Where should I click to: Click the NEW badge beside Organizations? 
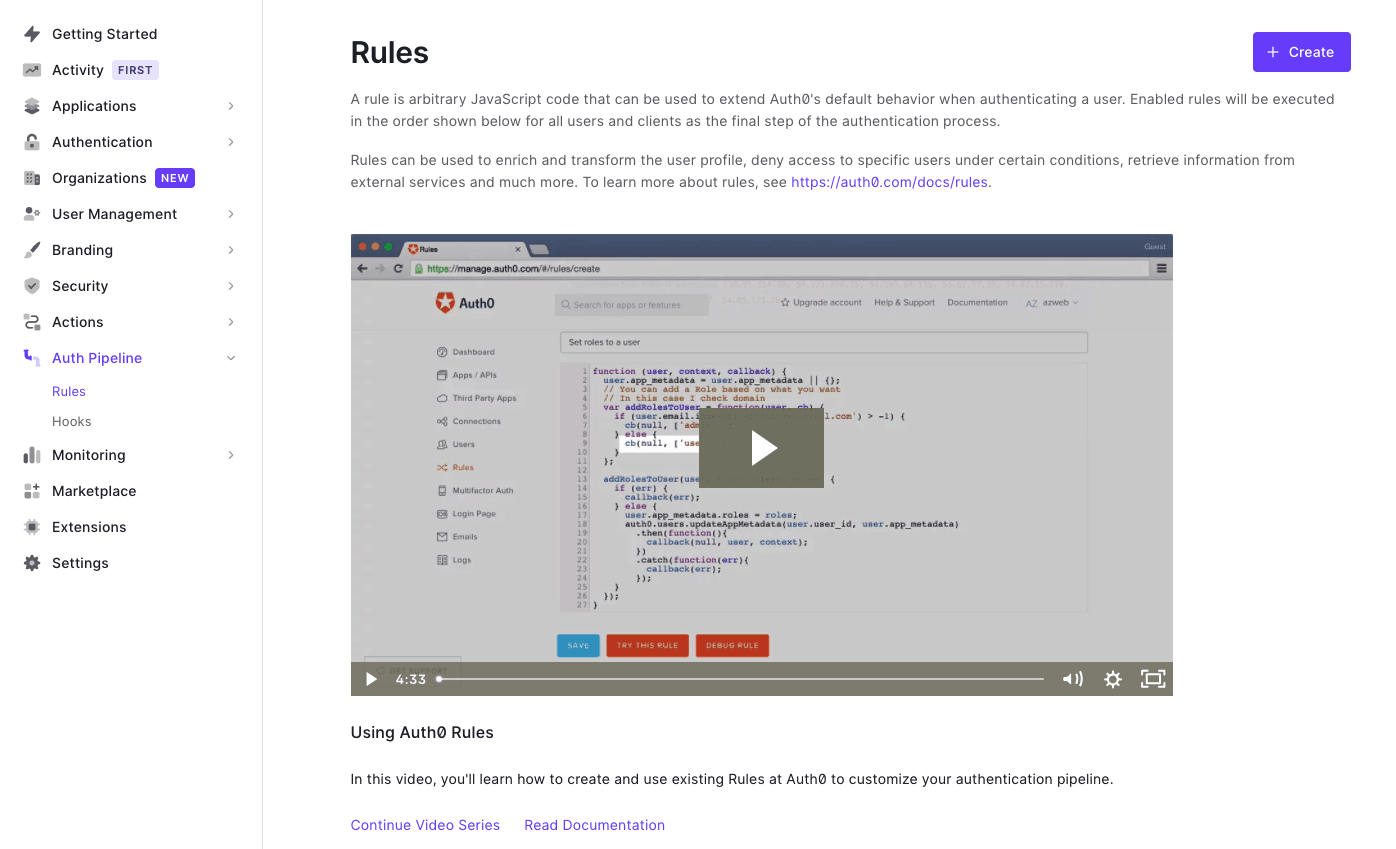pyautogui.click(x=175, y=178)
